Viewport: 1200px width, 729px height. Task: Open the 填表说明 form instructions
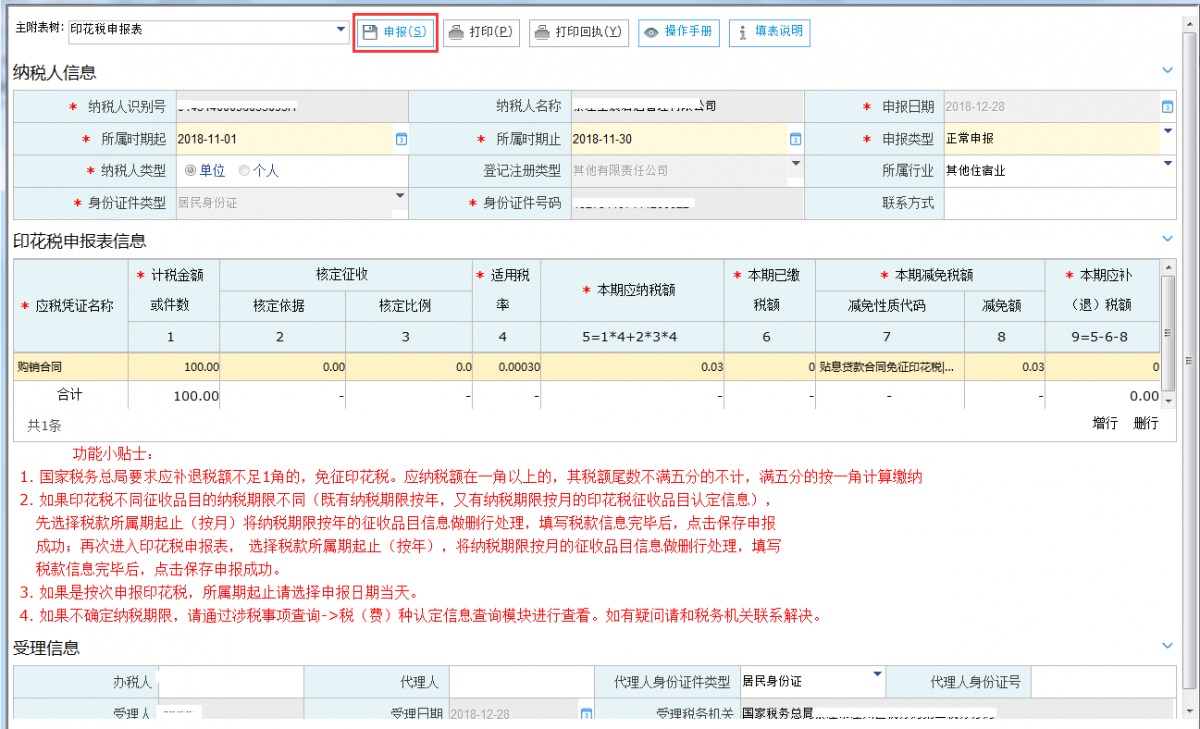point(769,32)
